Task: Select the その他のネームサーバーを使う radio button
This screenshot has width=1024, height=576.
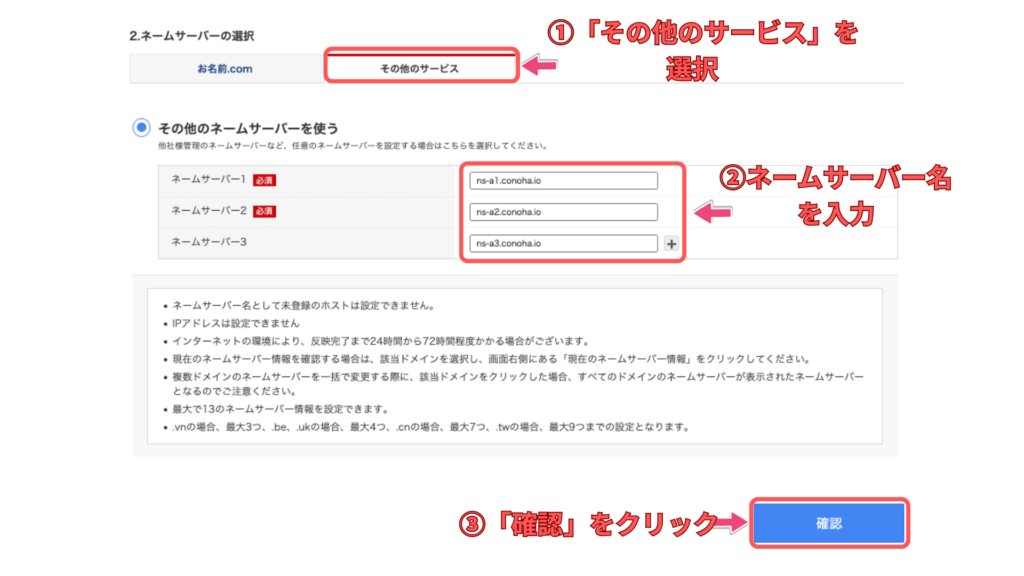Action: 142,128
